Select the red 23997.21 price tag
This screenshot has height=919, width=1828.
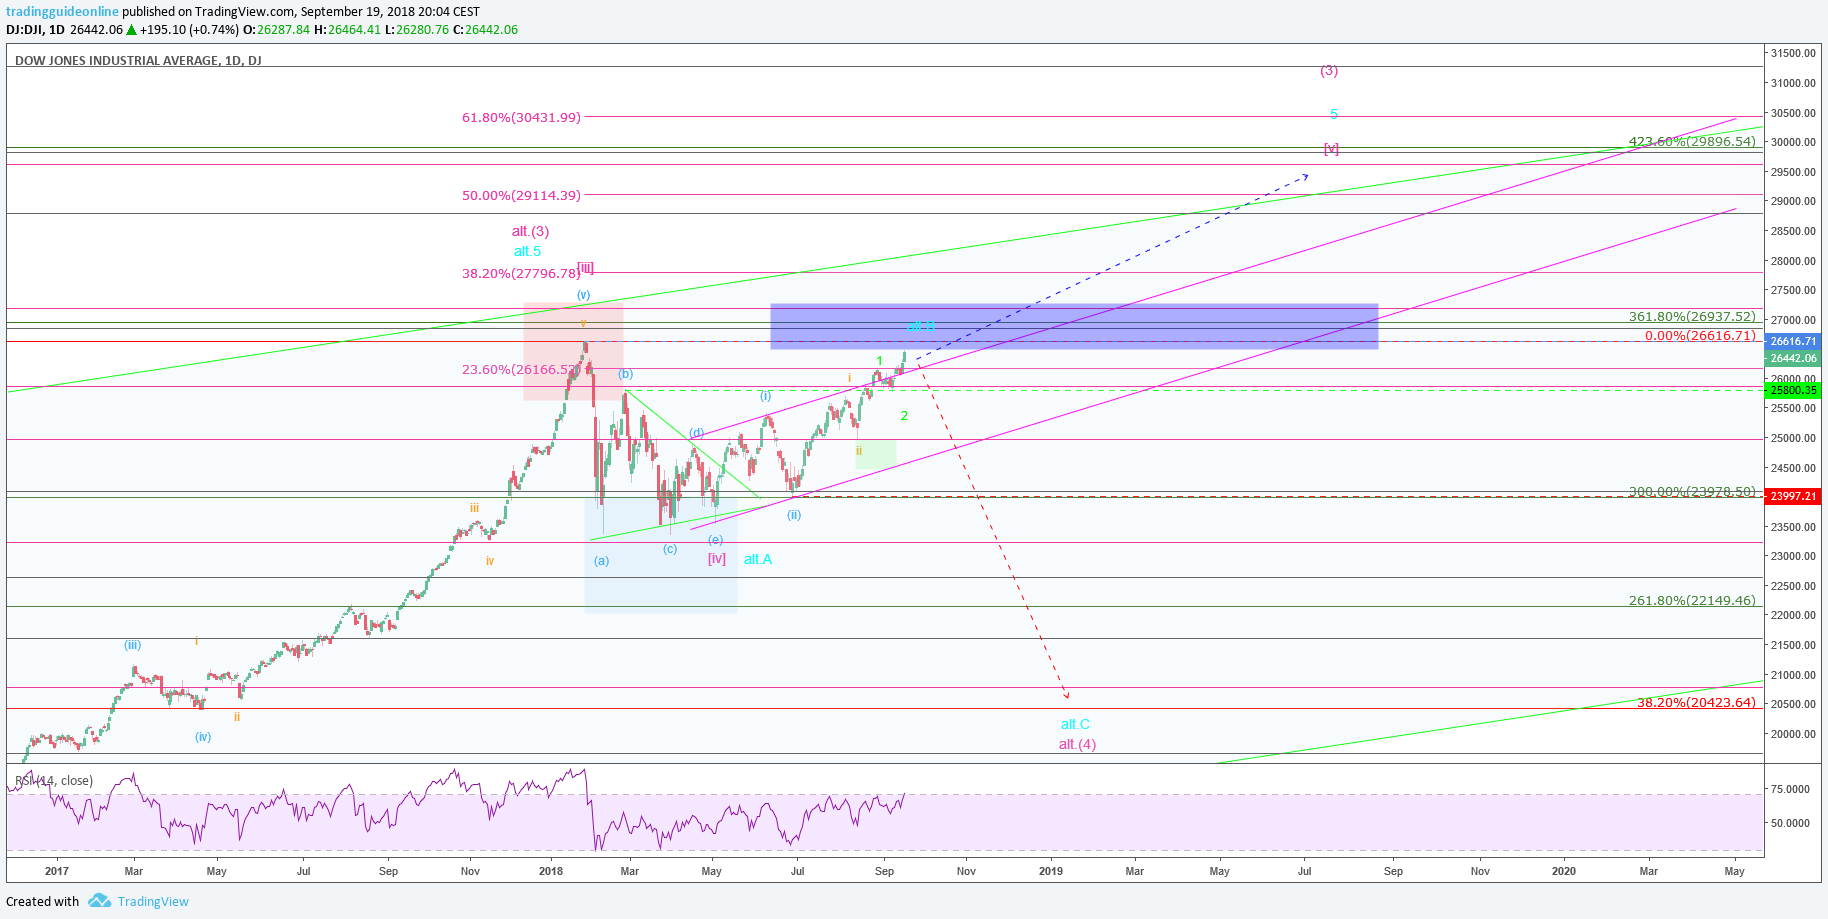pyautogui.click(x=1793, y=496)
